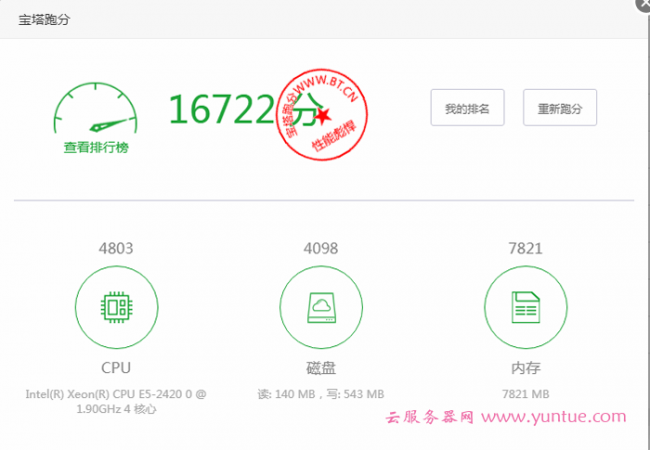
Task: Click the 内存 label text
Action: point(524,367)
